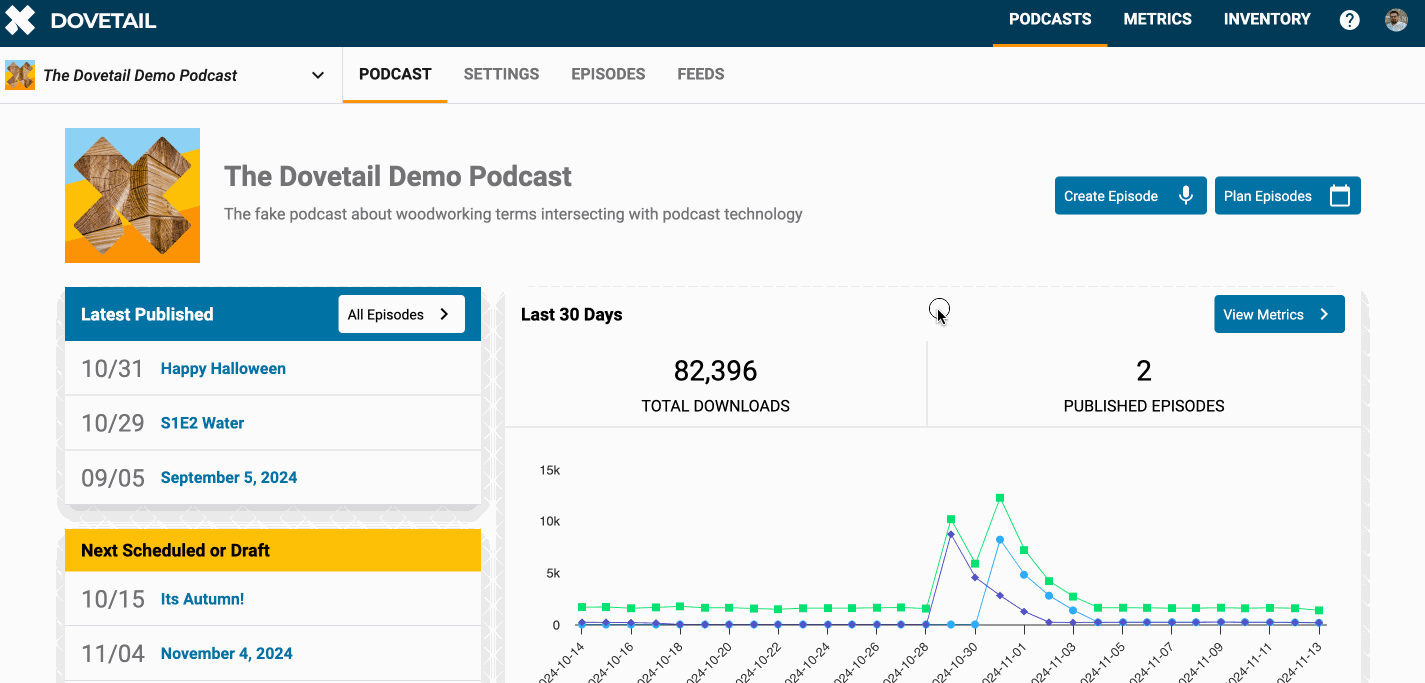Screen dimensions: 1425x683
Task: Click the podcast description about woodworking terms
Action: (513, 214)
